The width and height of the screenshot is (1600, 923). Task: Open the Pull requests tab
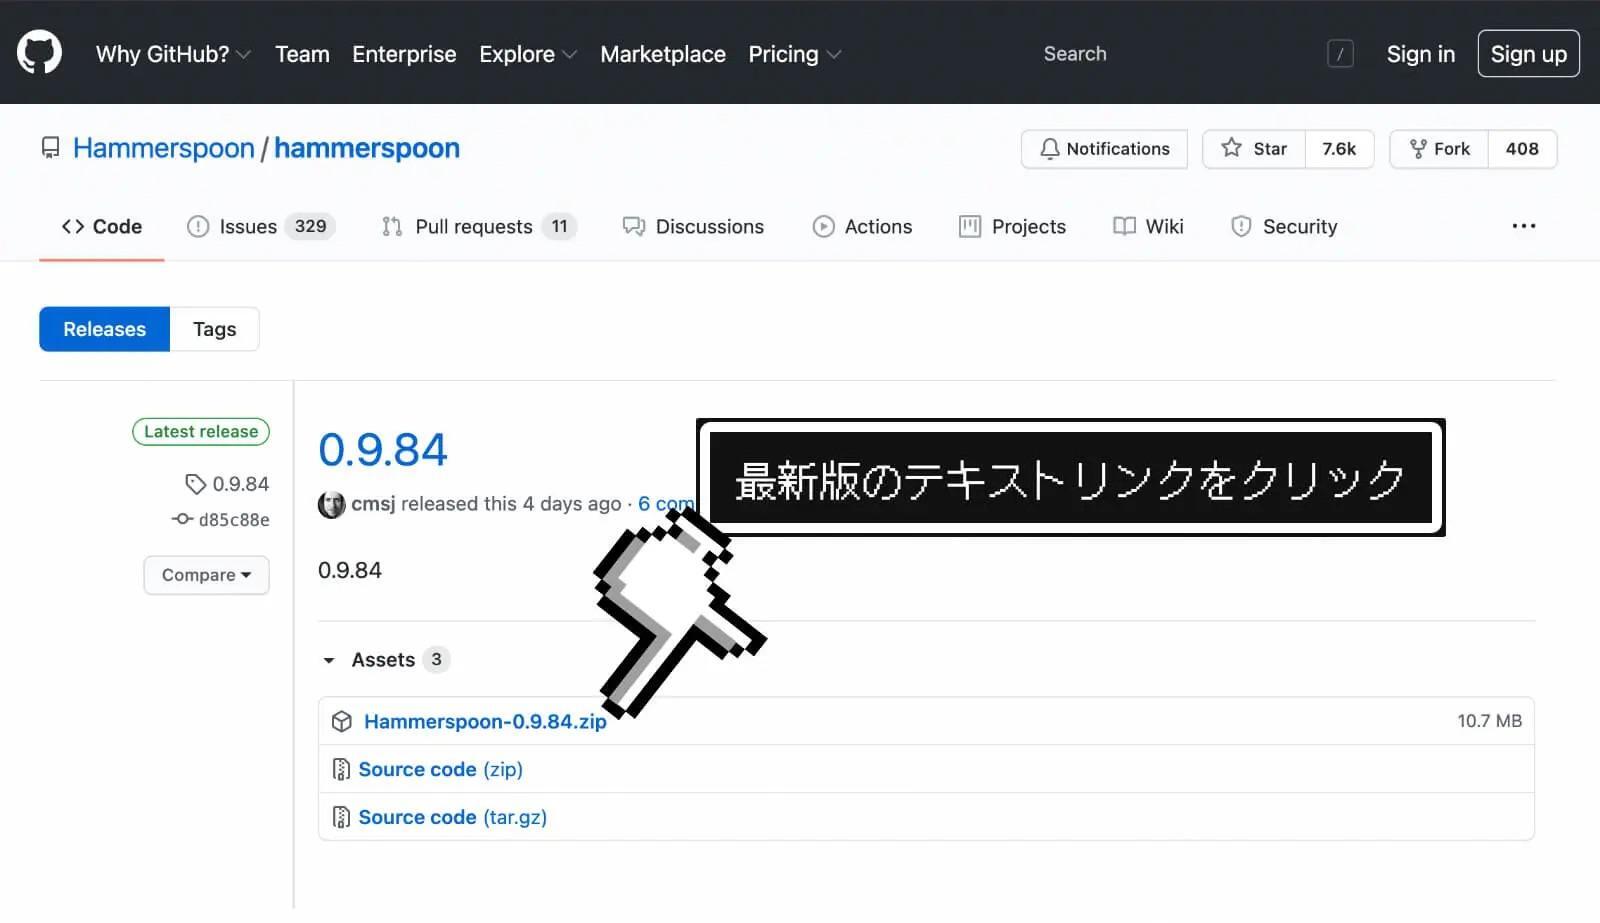click(479, 227)
